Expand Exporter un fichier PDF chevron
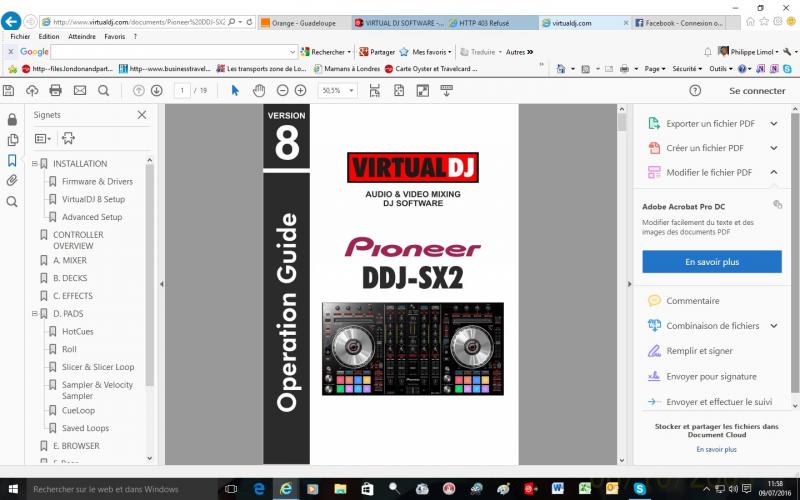800x500 pixels. [774, 124]
